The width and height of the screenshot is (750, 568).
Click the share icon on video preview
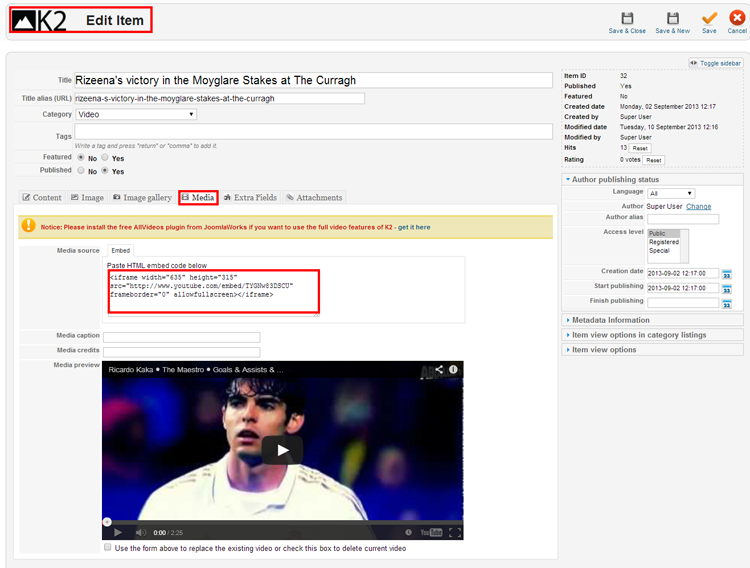tap(438, 369)
